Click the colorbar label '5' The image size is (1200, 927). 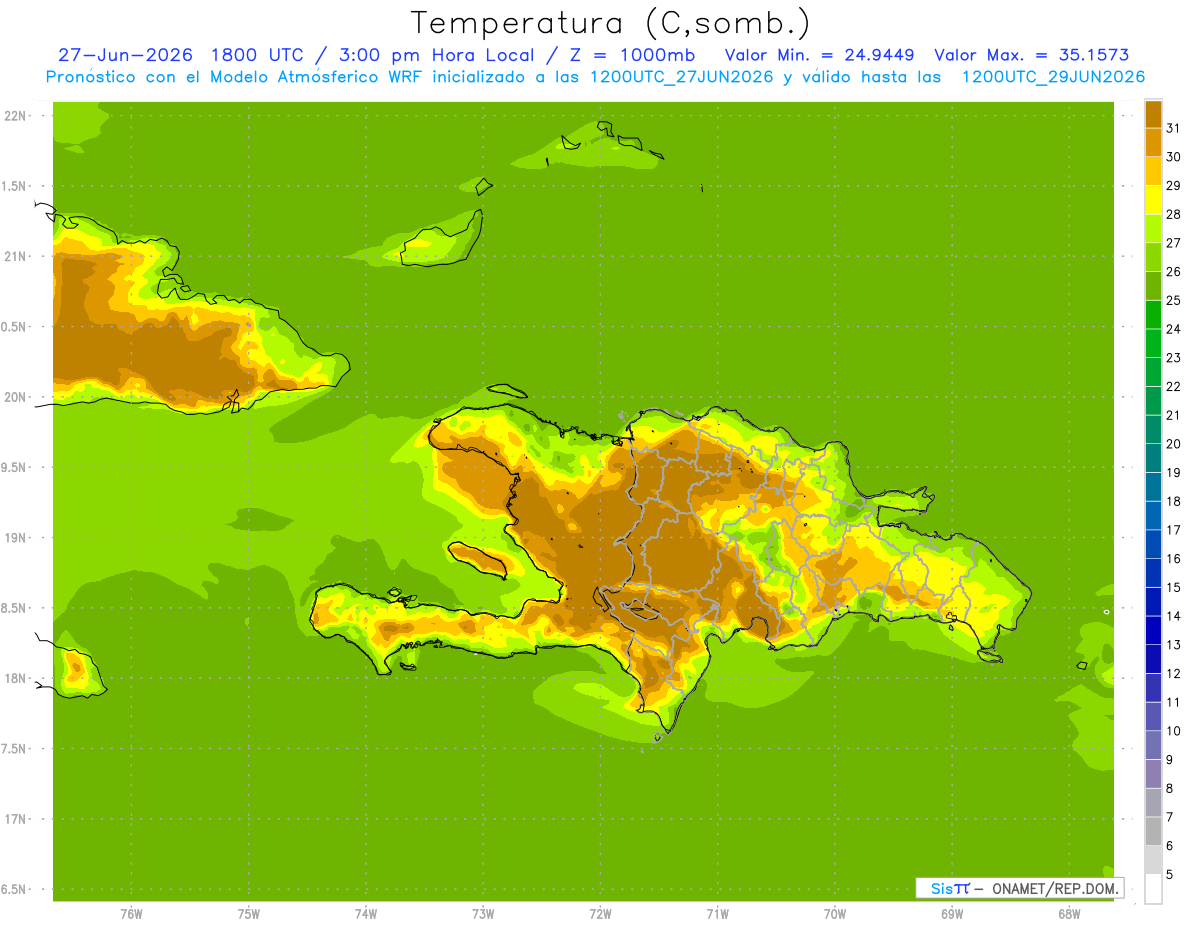click(1170, 875)
